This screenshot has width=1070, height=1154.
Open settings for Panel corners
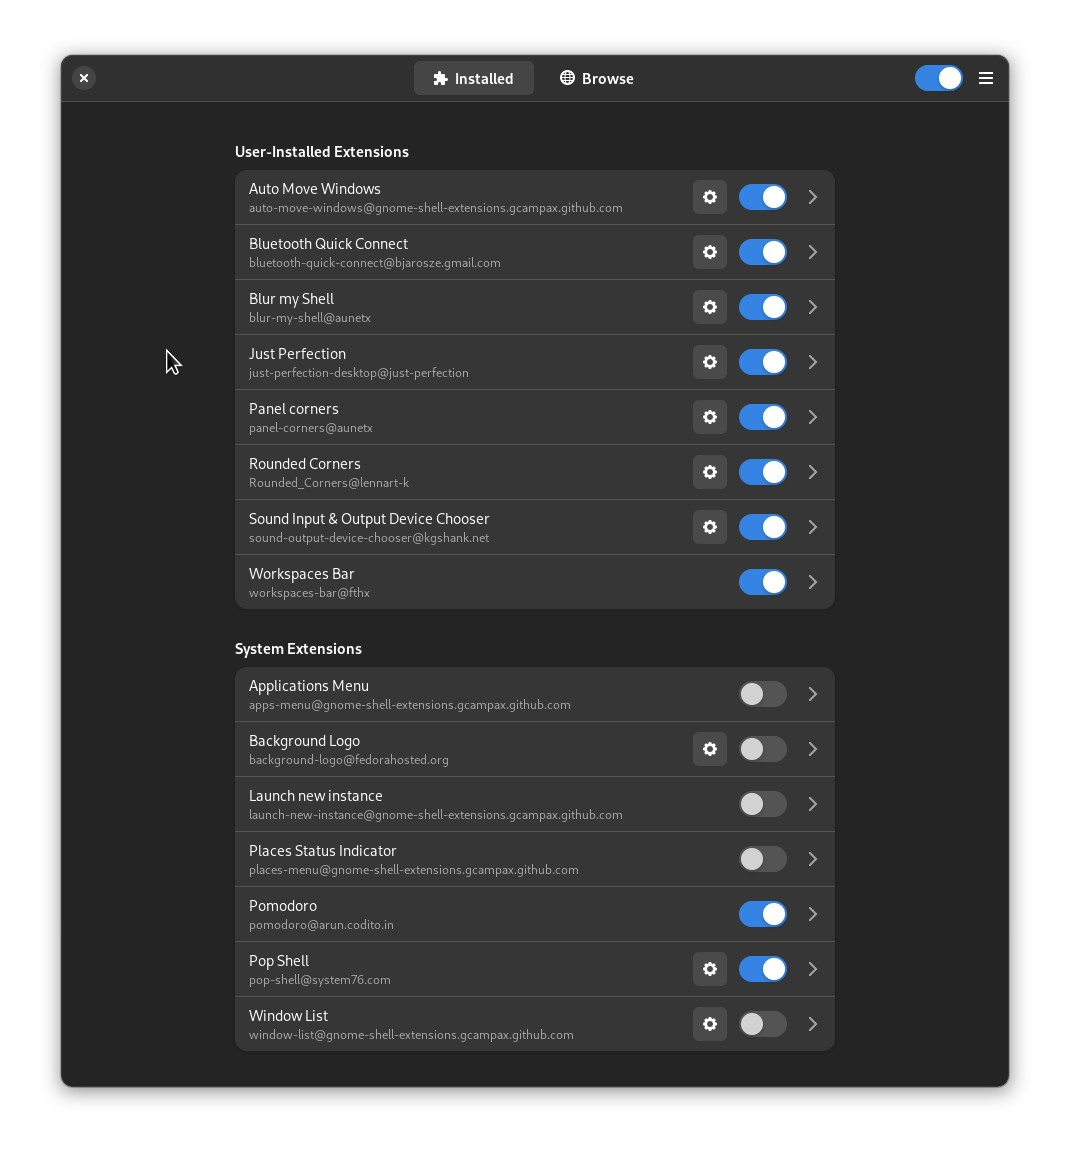[709, 417]
